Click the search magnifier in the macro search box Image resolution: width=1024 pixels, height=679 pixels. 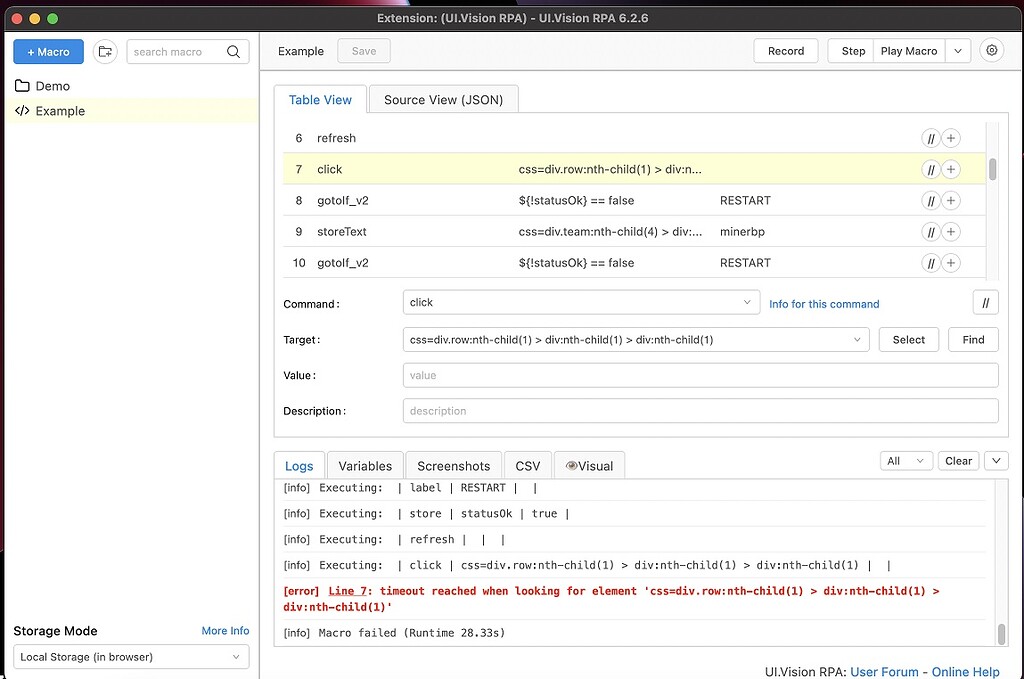tap(232, 51)
